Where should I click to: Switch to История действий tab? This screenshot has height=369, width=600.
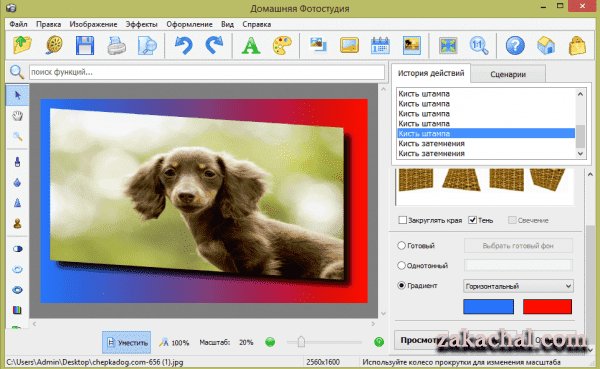coord(431,73)
